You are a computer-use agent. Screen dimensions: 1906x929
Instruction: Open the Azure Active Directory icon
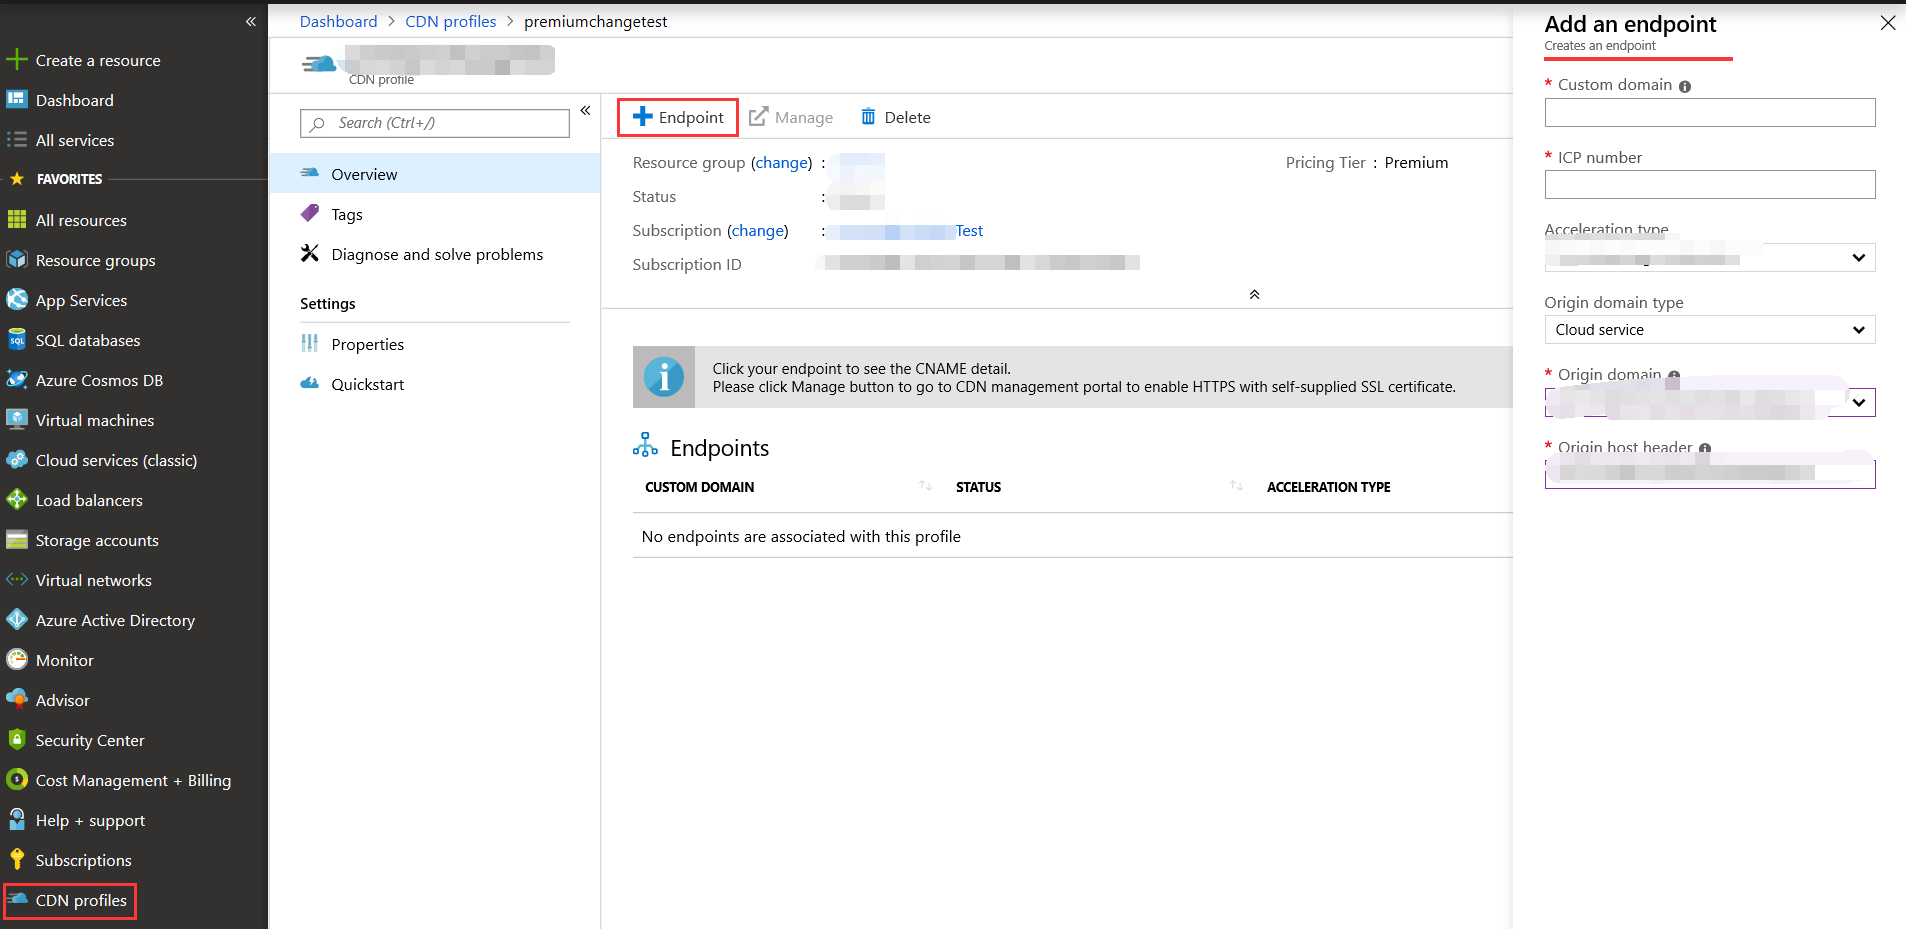click(17, 620)
